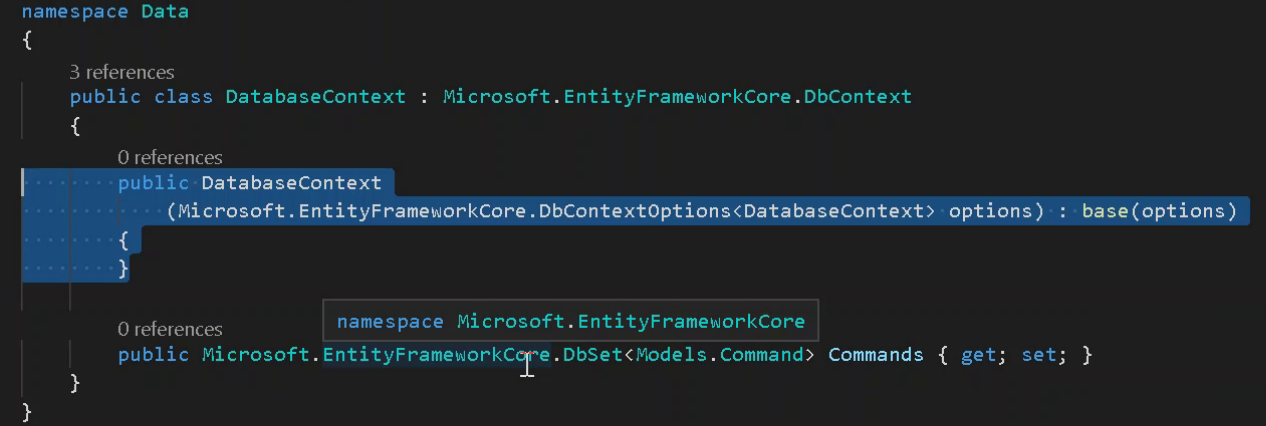Click '0 references' above the Commands property
This screenshot has height=426, width=1266.
point(170,329)
